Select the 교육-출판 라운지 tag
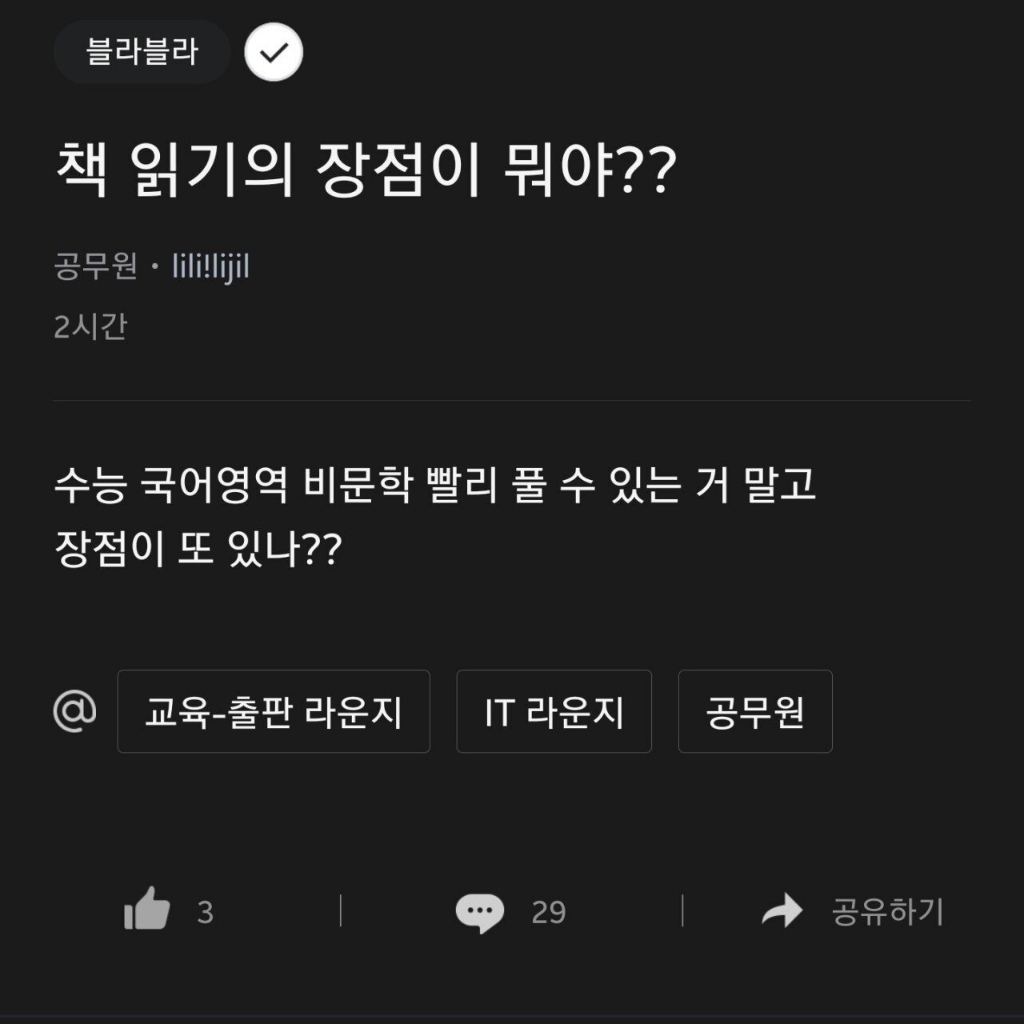The width and height of the screenshot is (1024, 1024). tap(273, 712)
